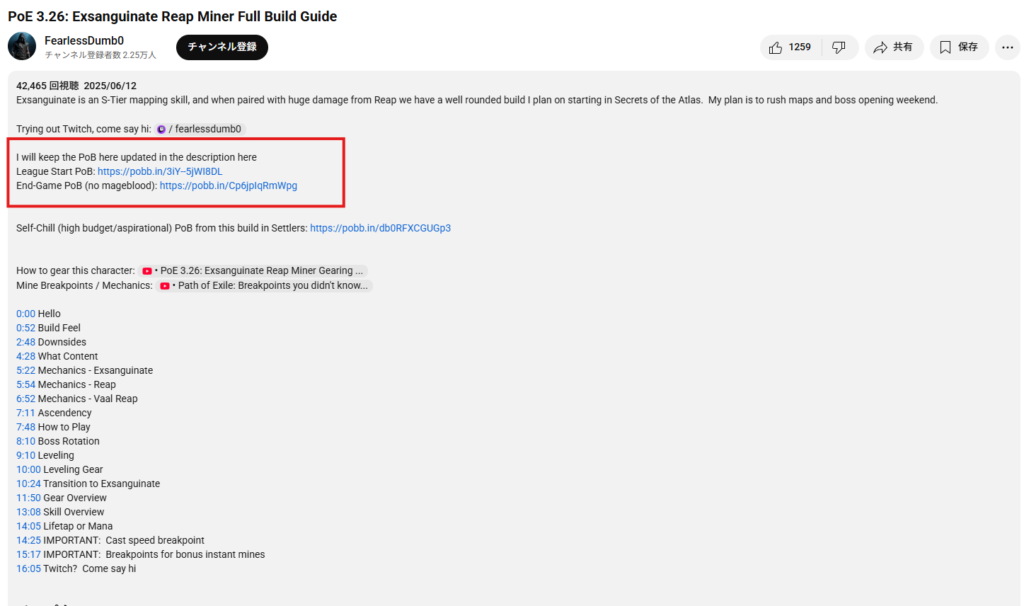
Task: Click the upload date '2025/06/12'
Action: 110,86
